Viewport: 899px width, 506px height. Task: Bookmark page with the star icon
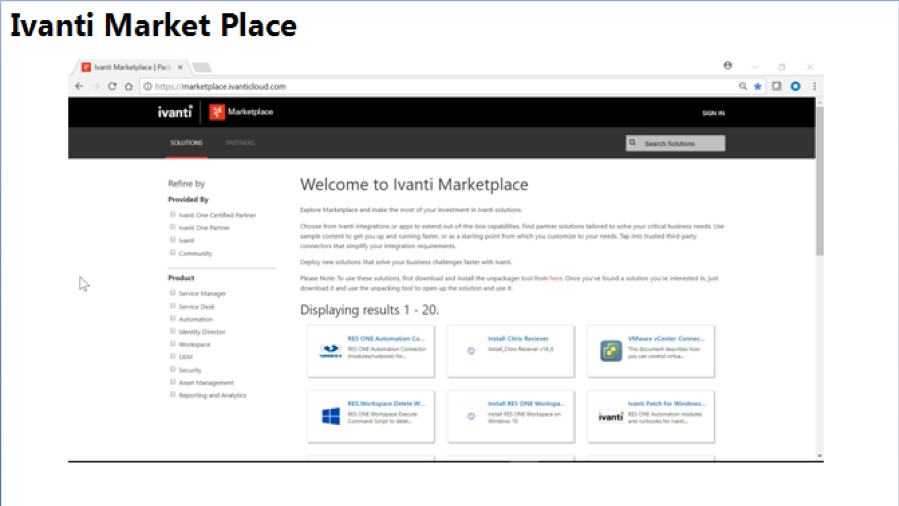[x=758, y=87]
